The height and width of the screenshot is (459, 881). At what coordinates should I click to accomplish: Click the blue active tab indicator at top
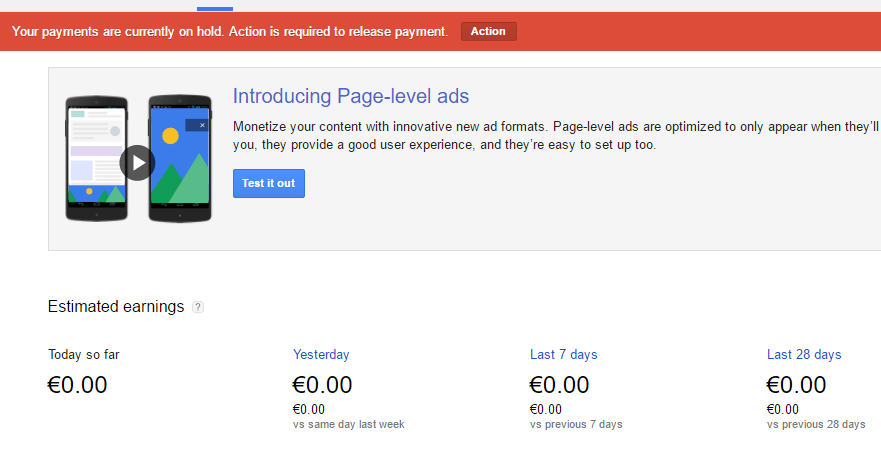[x=215, y=8]
